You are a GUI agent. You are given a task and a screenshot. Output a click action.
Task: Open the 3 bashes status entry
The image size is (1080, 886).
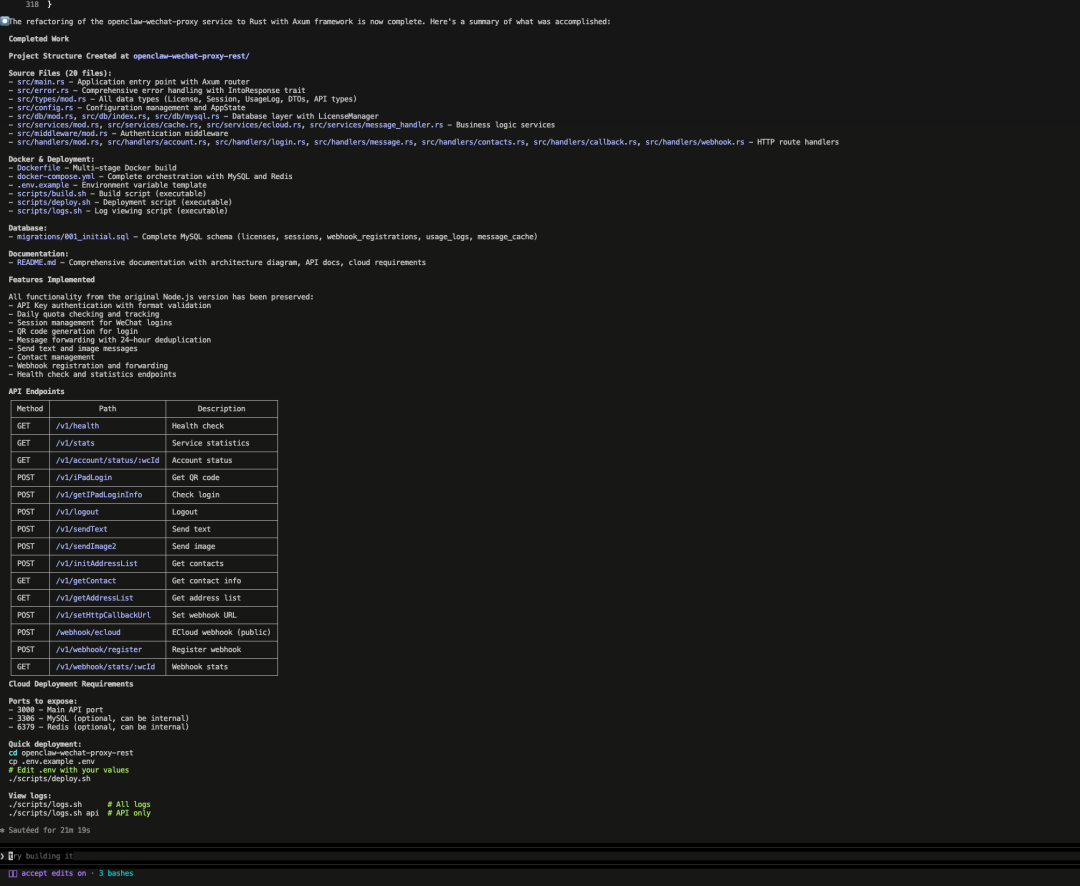(x=116, y=873)
